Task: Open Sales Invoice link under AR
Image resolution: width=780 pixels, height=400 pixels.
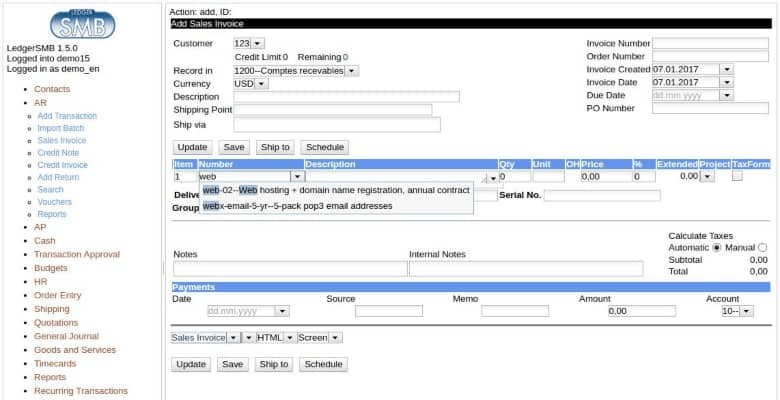Action: 62,140
